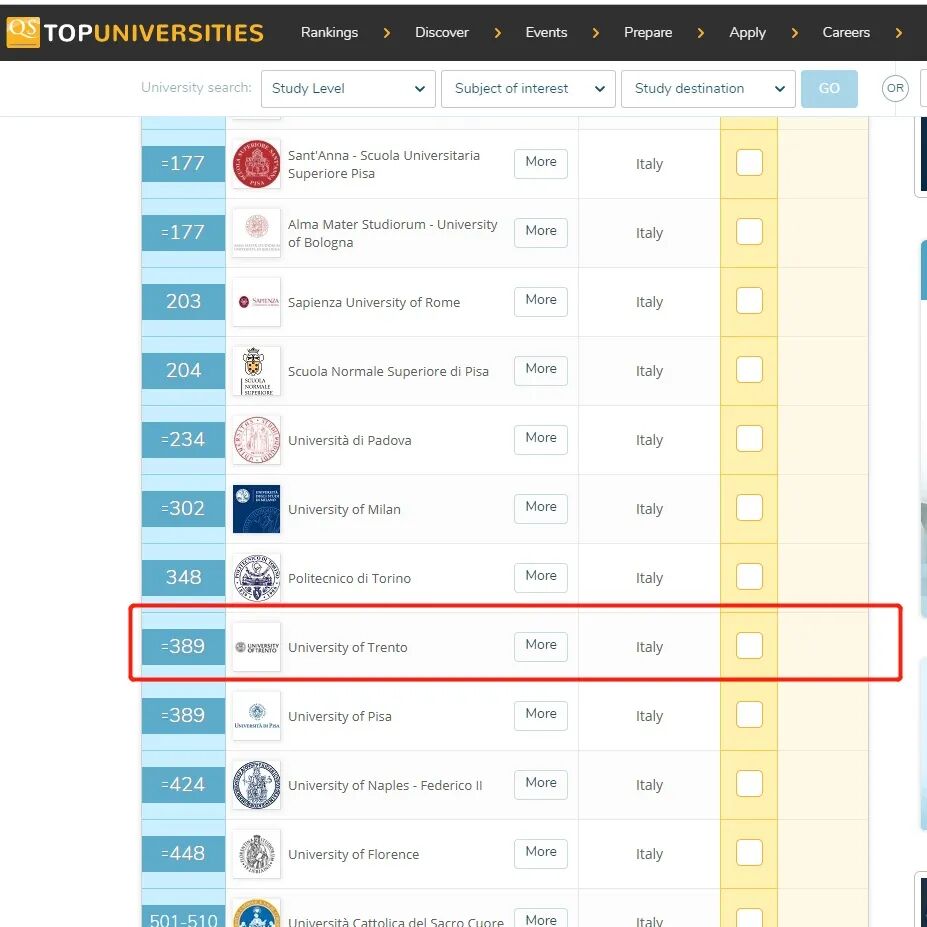This screenshot has width=927, height=927.
Task: Open University of Florence logo
Action: click(256, 854)
